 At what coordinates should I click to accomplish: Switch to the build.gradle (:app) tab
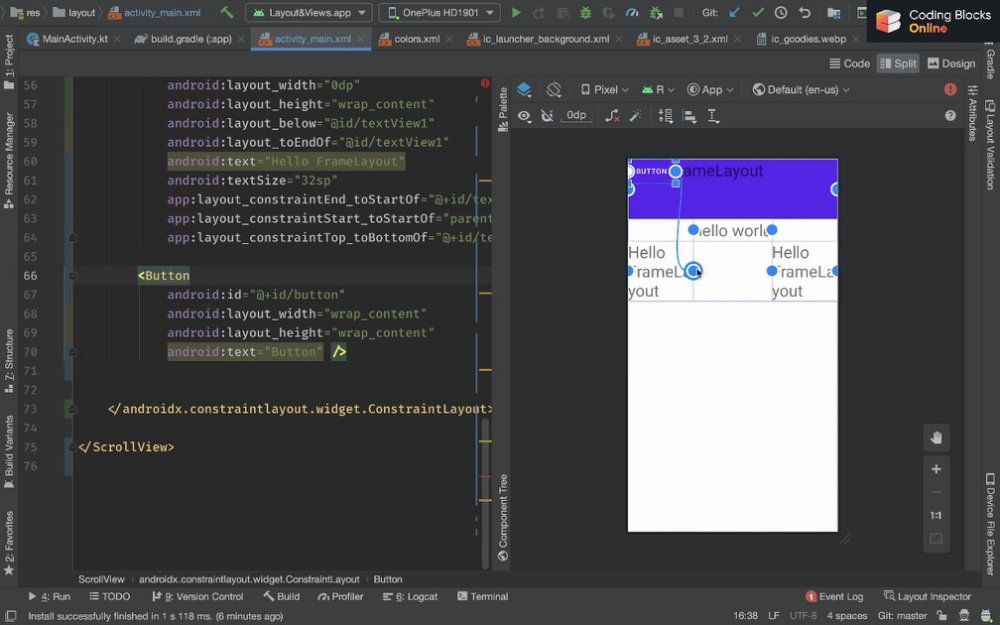tap(191, 39)
